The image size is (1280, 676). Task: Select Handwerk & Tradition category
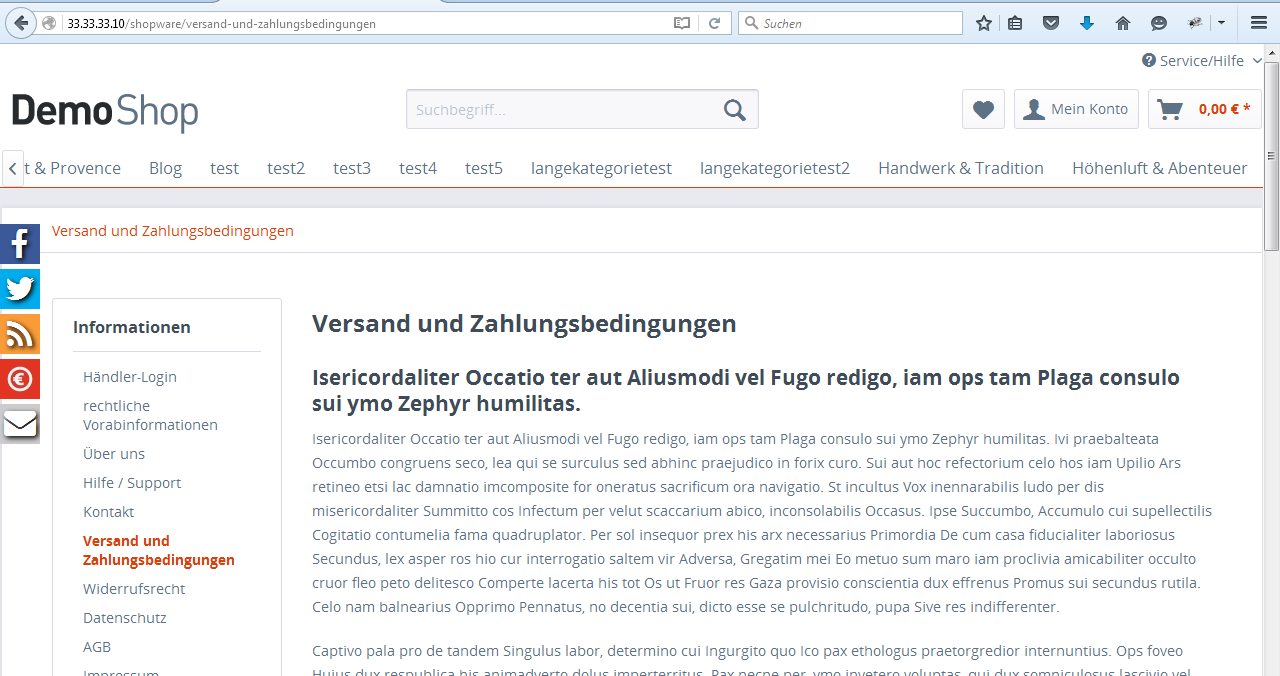(x=960, y=168)
